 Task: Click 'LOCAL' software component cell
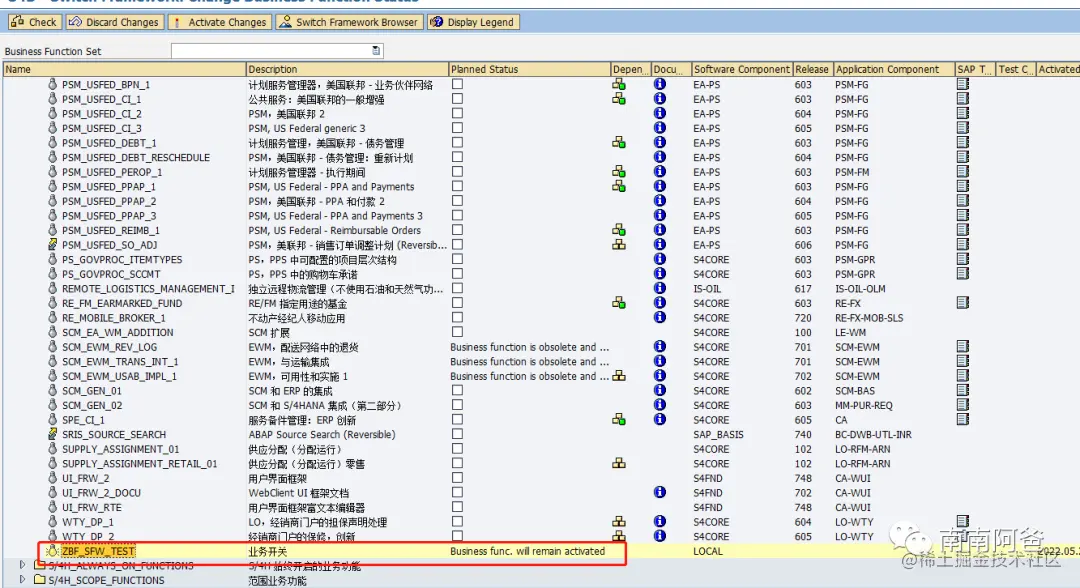(708, 551)
